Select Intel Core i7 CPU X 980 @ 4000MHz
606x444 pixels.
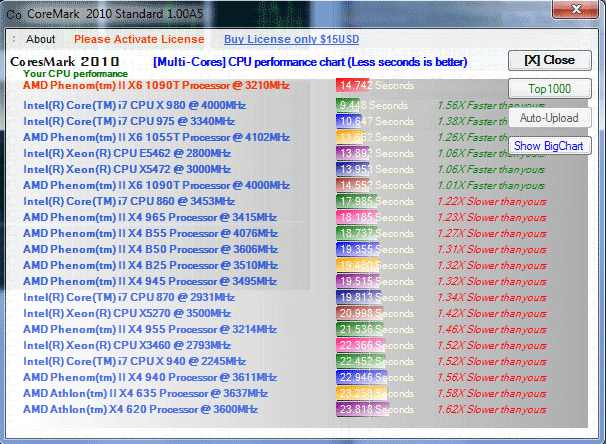(x=134, y=105)
